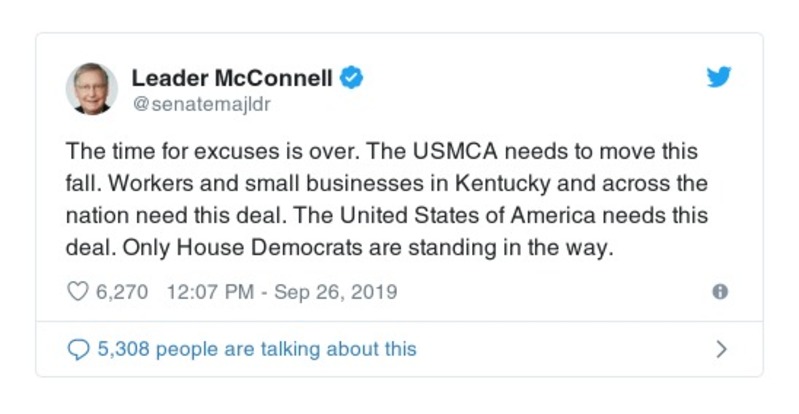The height and width of the screenshot is (414, 799).
Task: Like the tweet with the heart icon
Action: 77,292
